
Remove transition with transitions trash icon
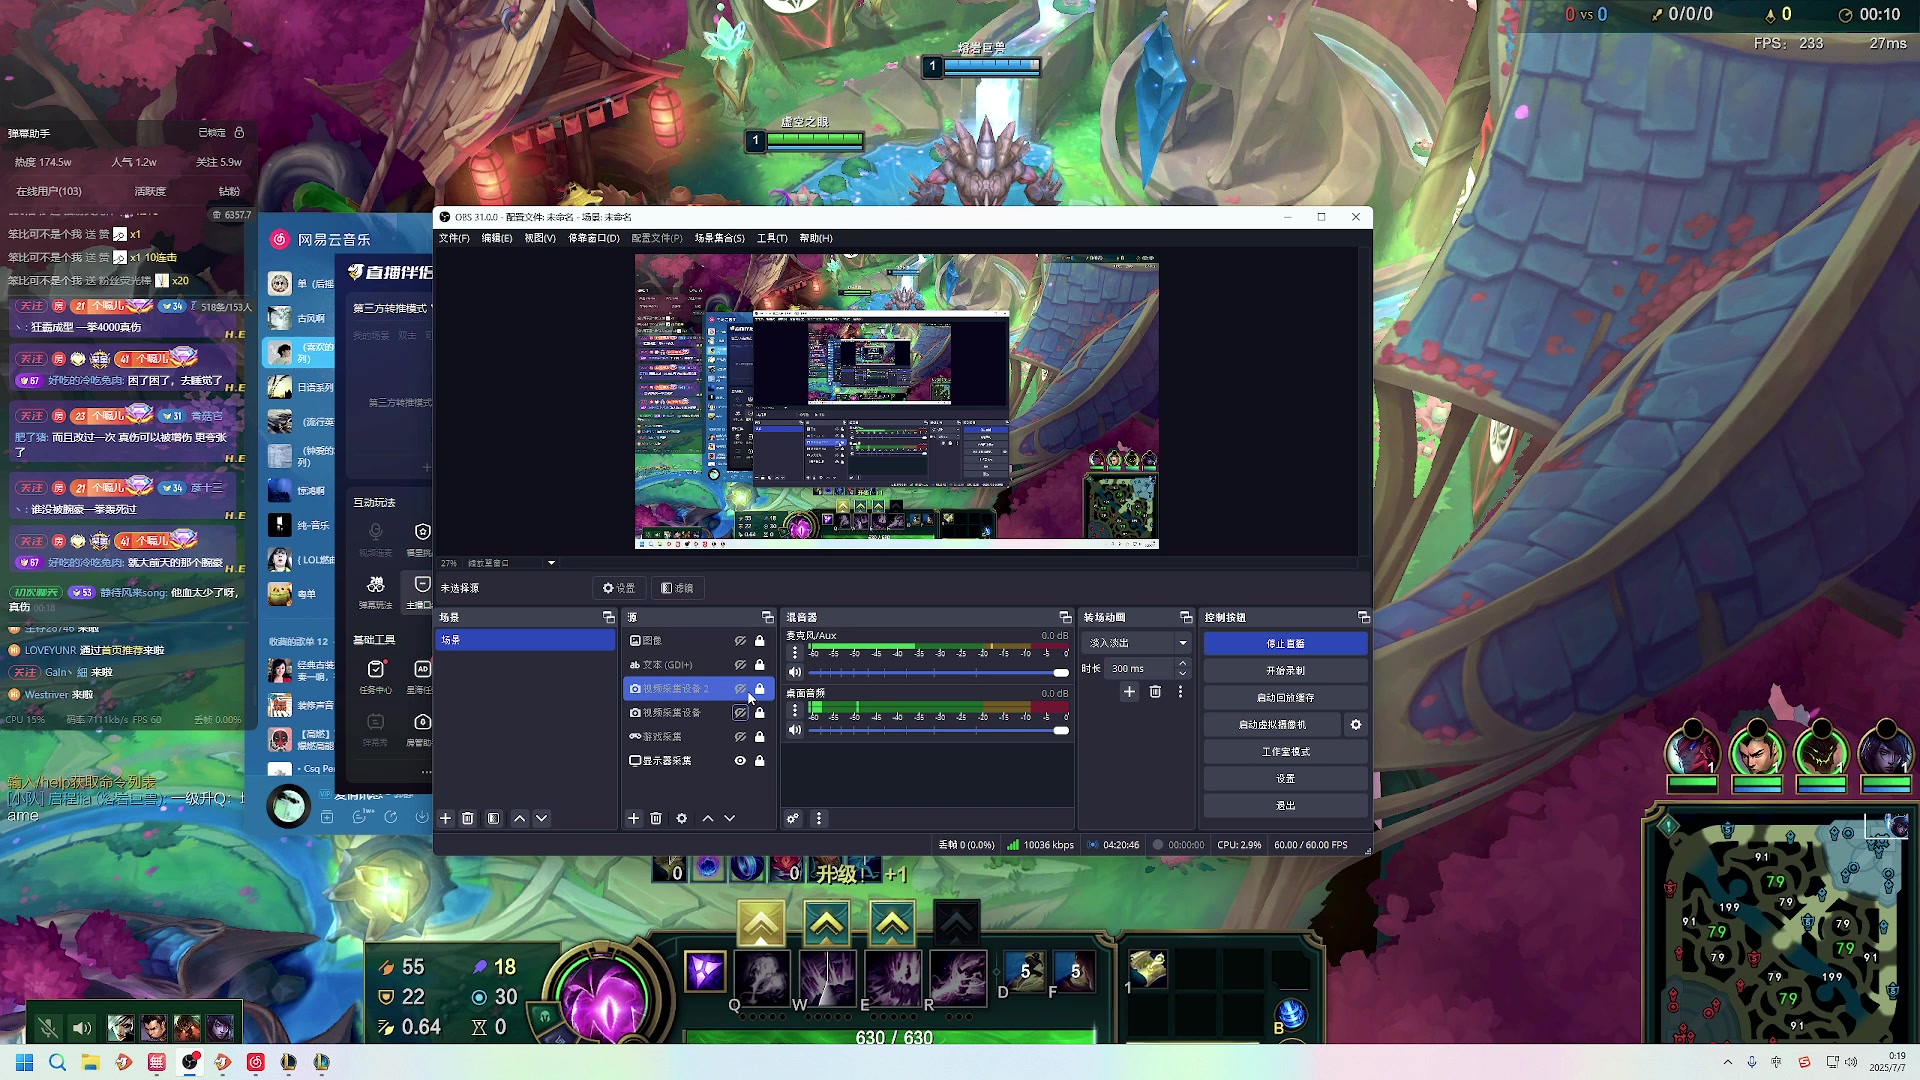click(x=1155, y=692)
